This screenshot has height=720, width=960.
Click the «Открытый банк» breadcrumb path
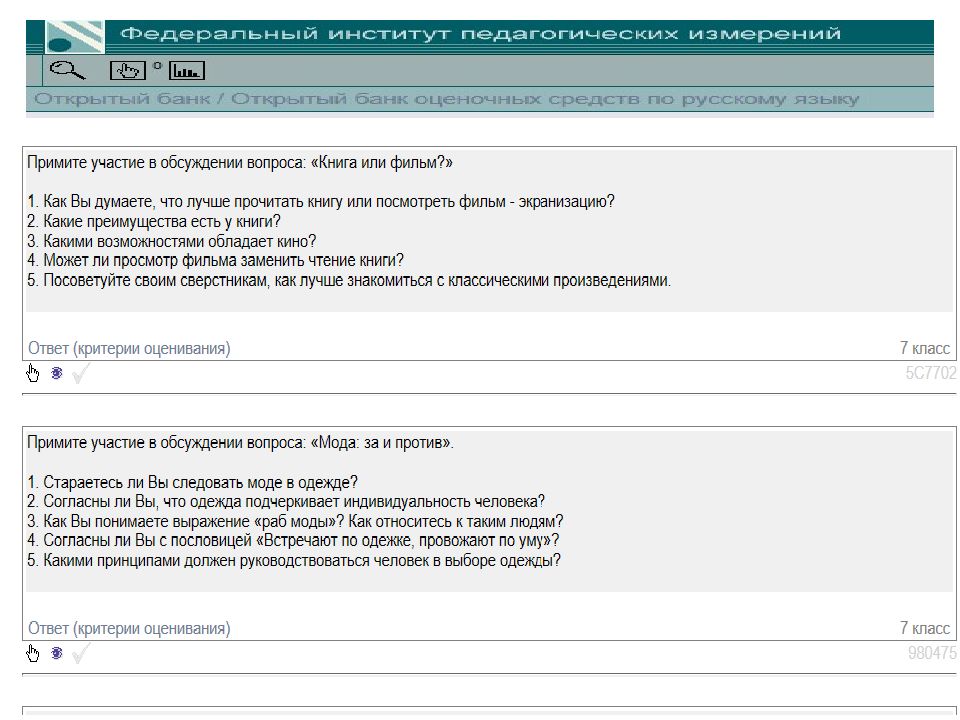coord(446,99)
